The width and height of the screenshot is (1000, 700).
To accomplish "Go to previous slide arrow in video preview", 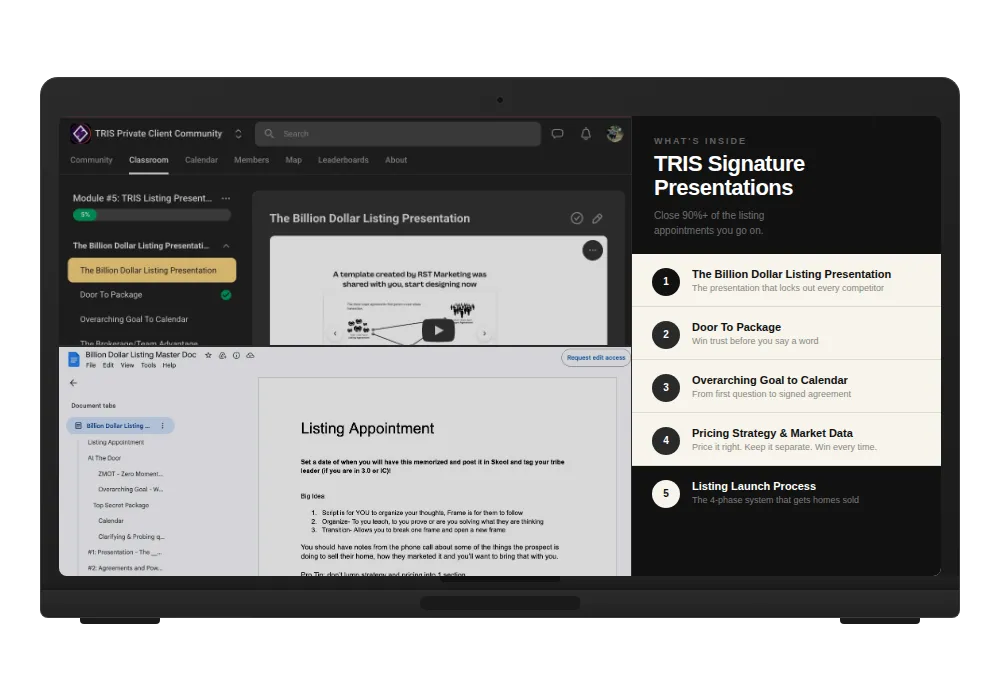I will pos(335,333).
